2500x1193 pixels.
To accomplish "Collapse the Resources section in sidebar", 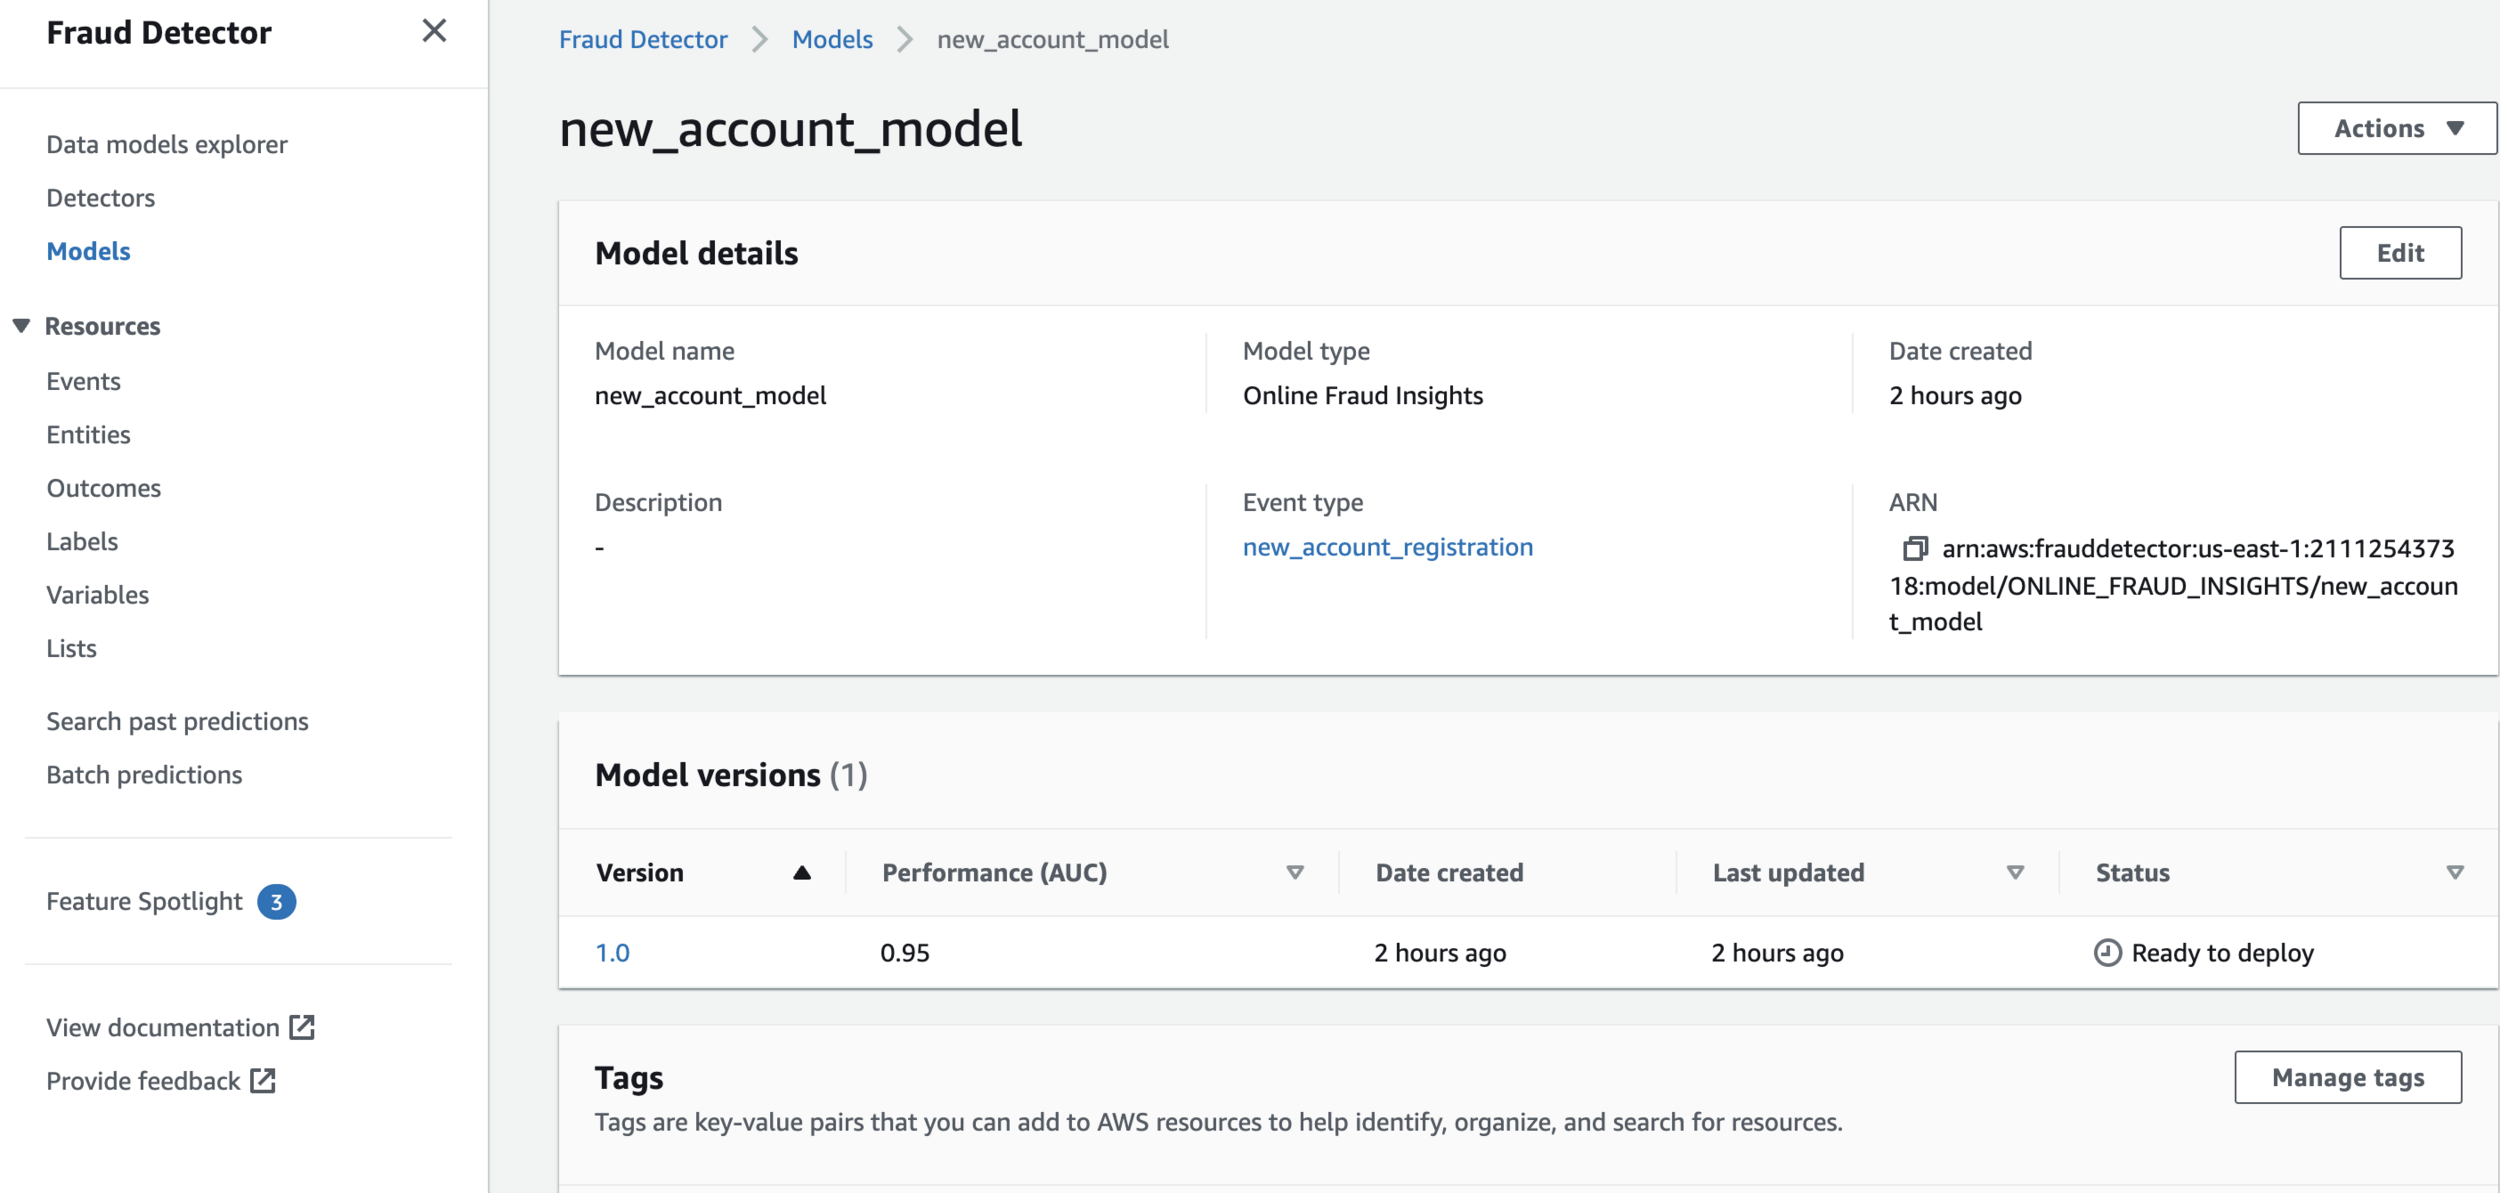I will click(x=21, y=326).
